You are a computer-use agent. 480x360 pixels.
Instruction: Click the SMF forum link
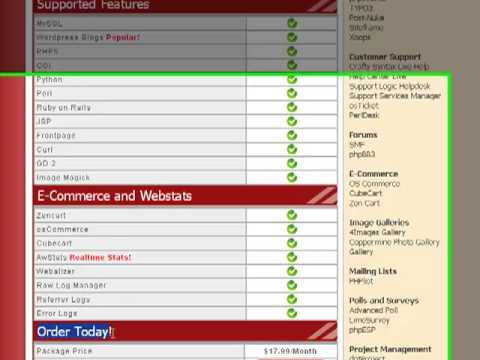357,145
